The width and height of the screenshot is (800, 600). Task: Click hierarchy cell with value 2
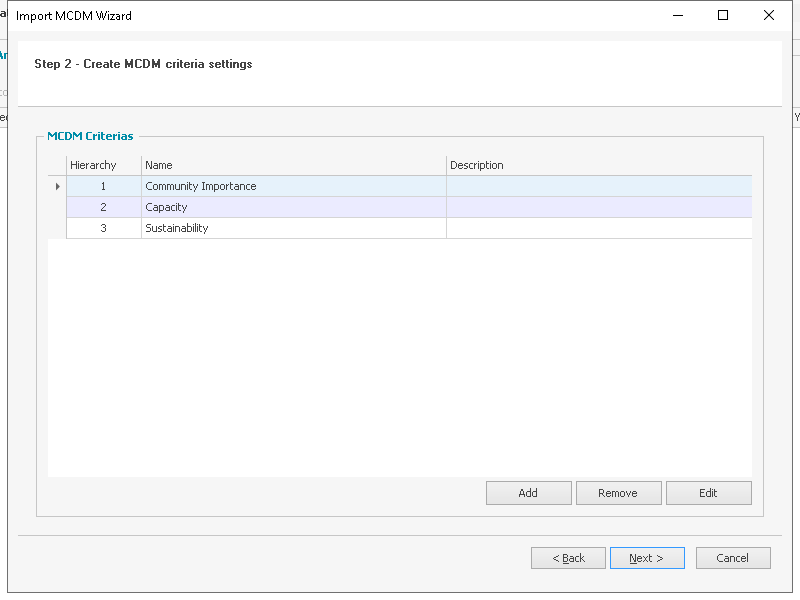[x=104, y=207]
